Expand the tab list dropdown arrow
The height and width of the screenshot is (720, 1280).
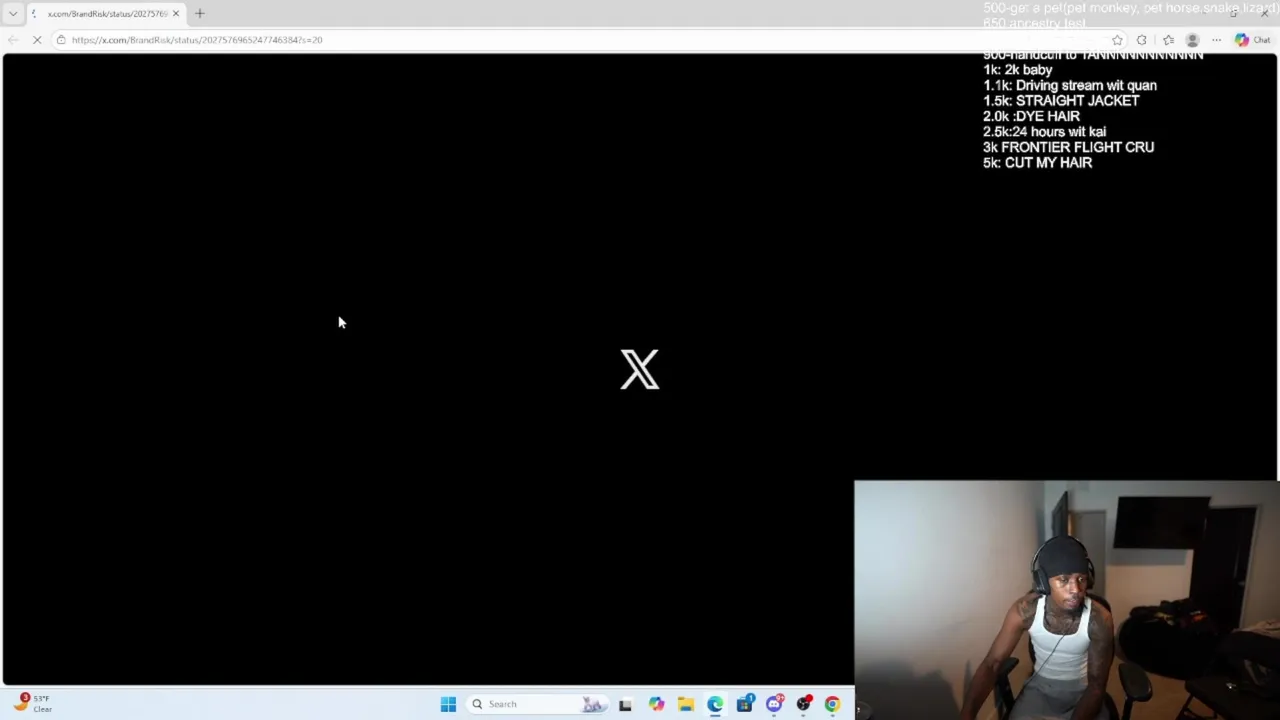pos(12,13)
